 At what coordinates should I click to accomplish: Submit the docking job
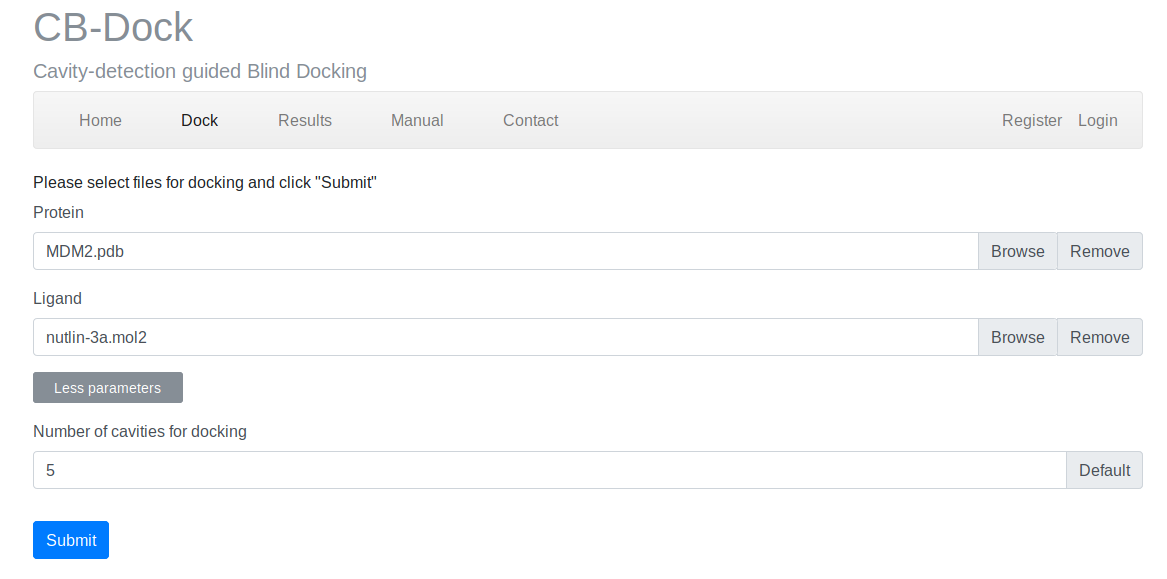(x=70, y=539)
